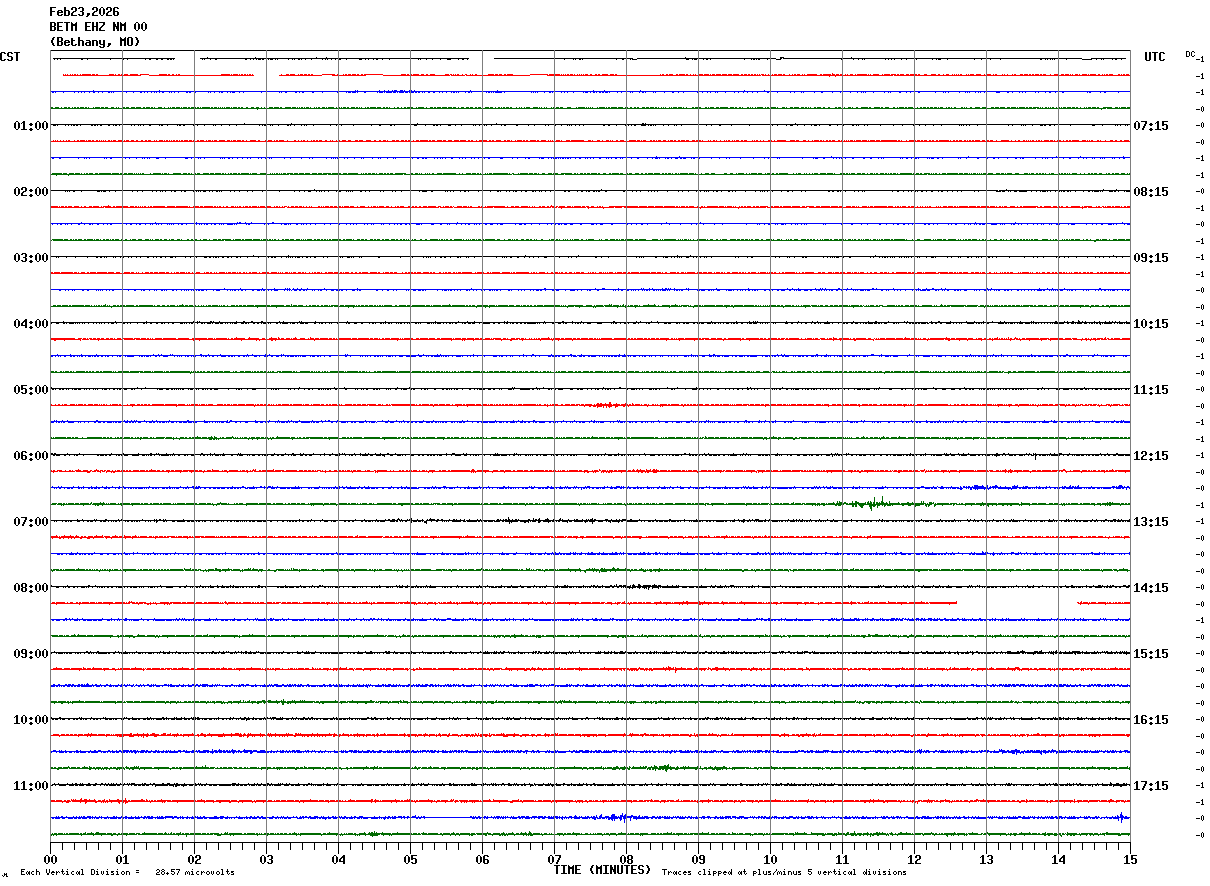Viewport: 1210px width, 886px height.
Task: Select the 01:00 CST row label
Action: 30,126
